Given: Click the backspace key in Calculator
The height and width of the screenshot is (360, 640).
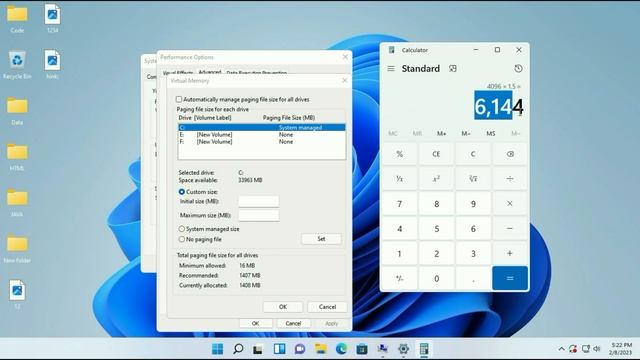Looking at the screenshot, I should 510,154.
